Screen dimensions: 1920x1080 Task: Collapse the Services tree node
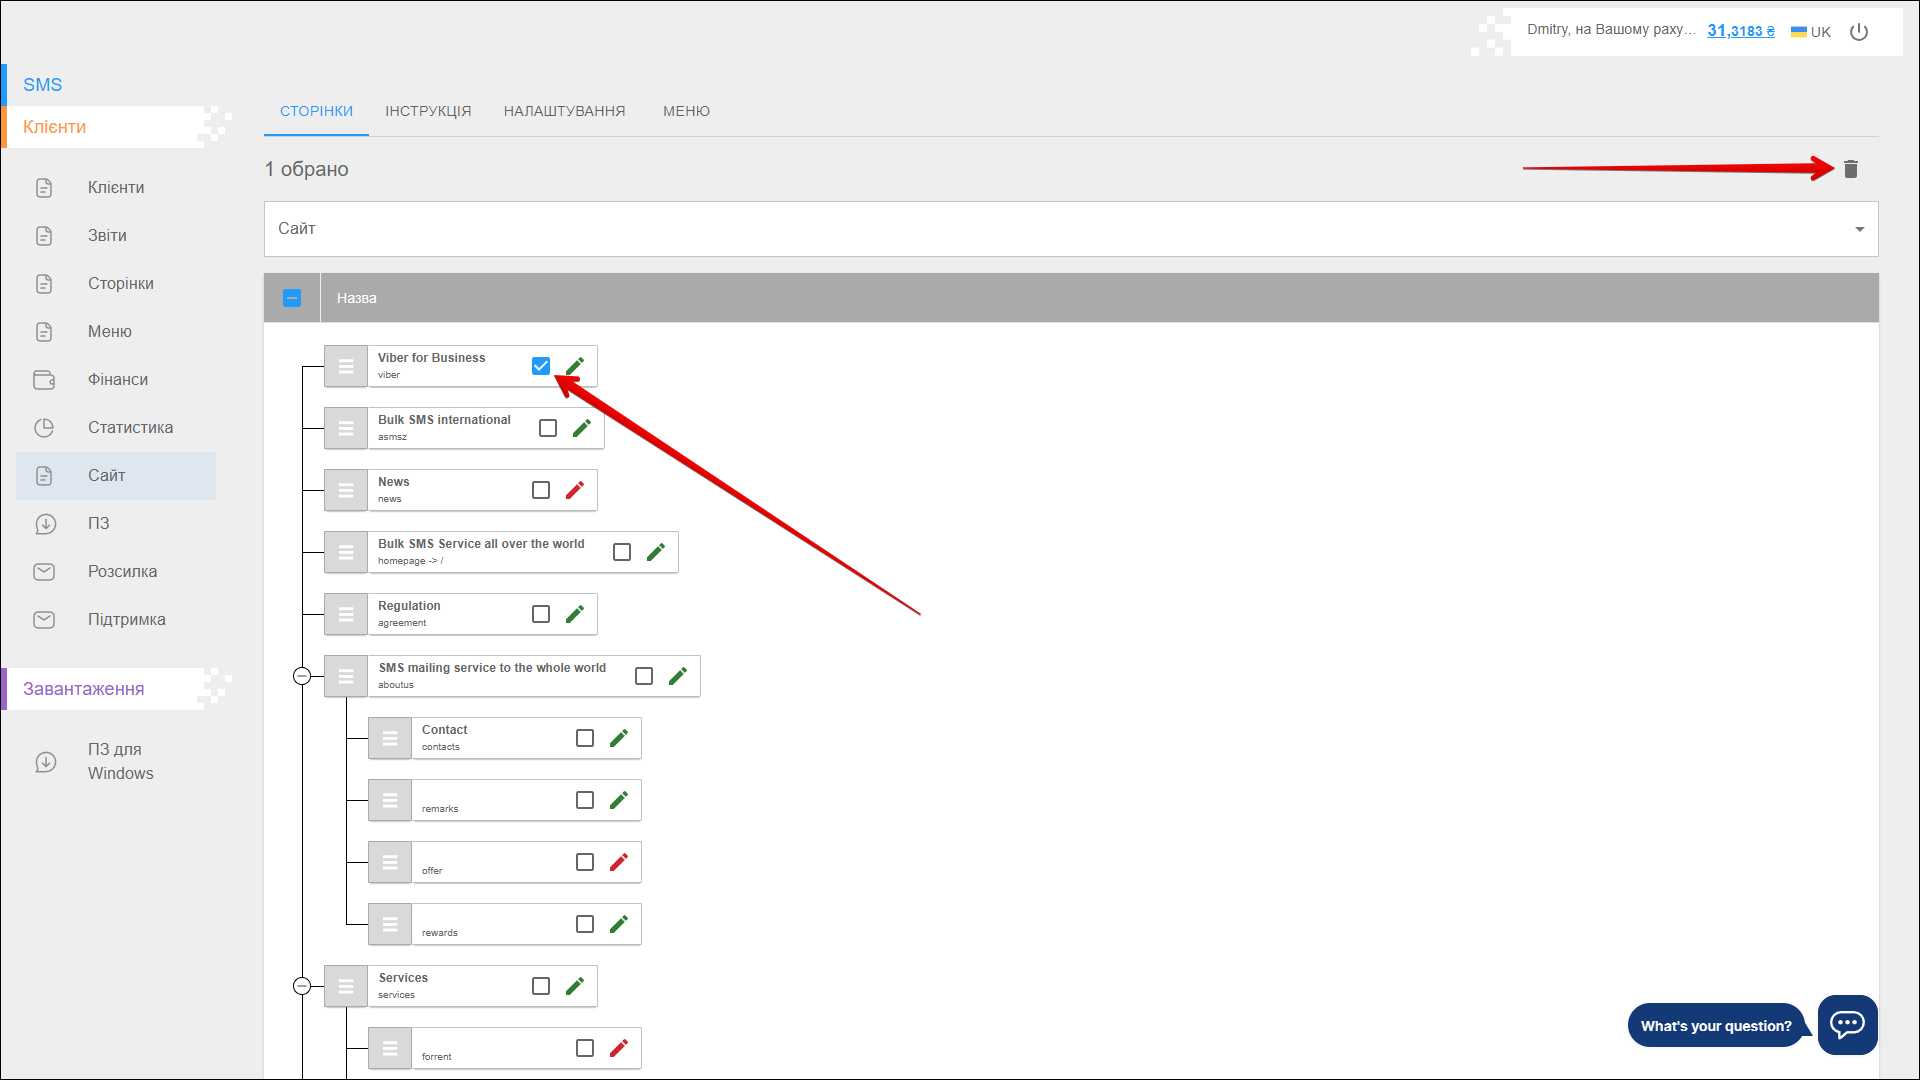click(x=302, y=986)
